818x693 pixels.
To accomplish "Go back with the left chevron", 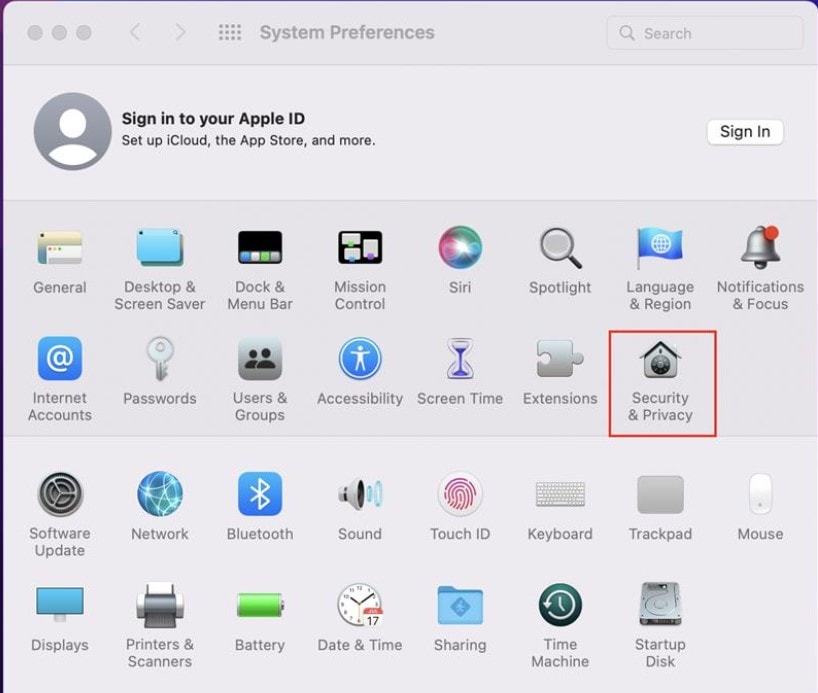I will [x=135, y=32].
